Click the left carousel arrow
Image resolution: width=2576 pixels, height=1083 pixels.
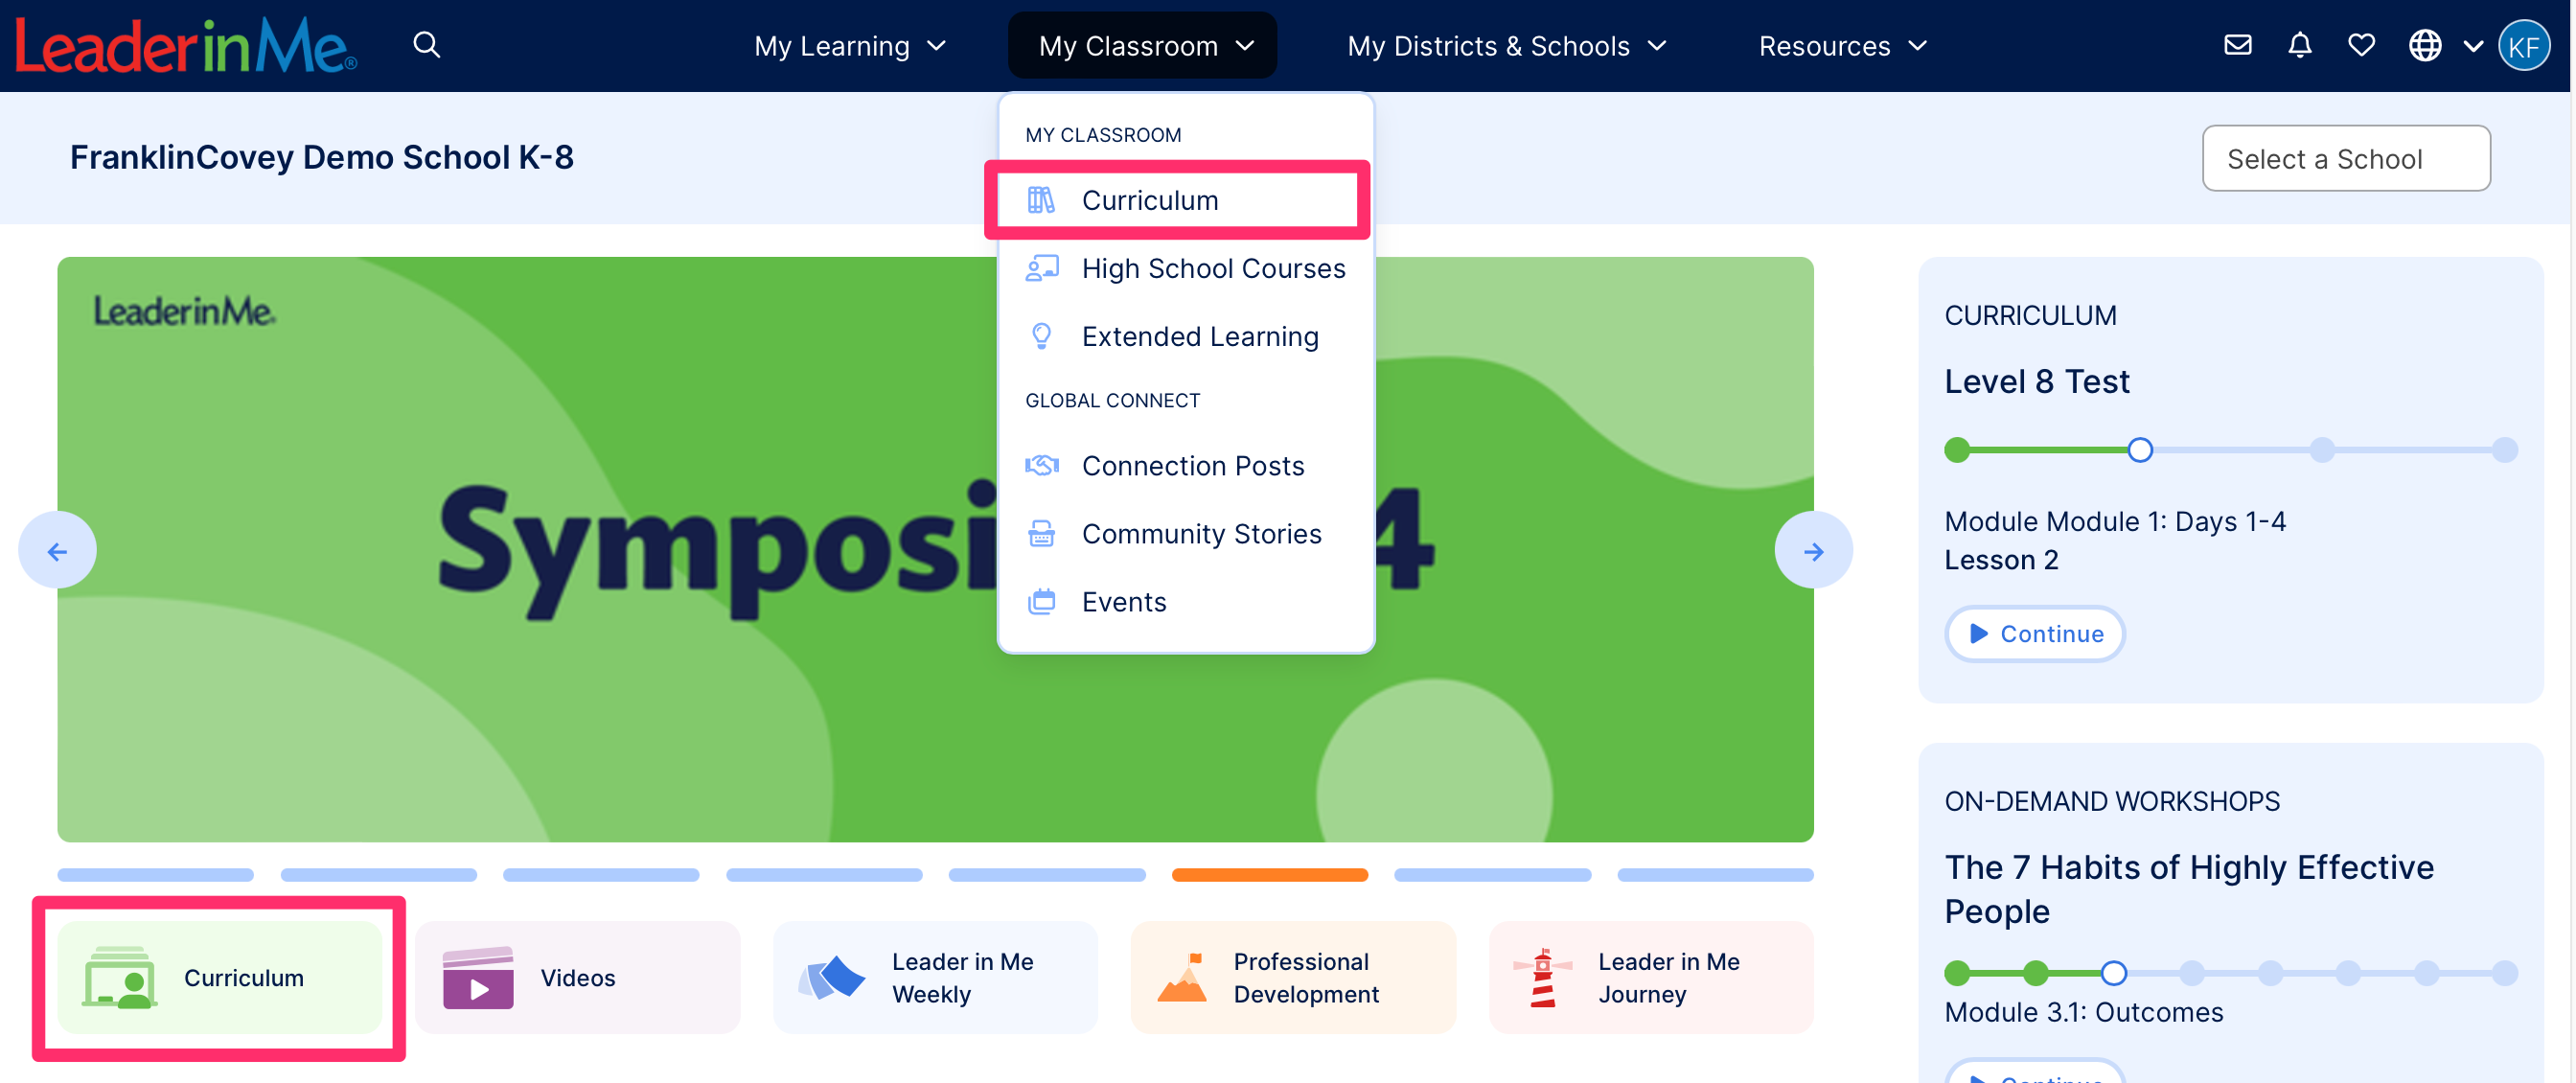click(57, 549)
